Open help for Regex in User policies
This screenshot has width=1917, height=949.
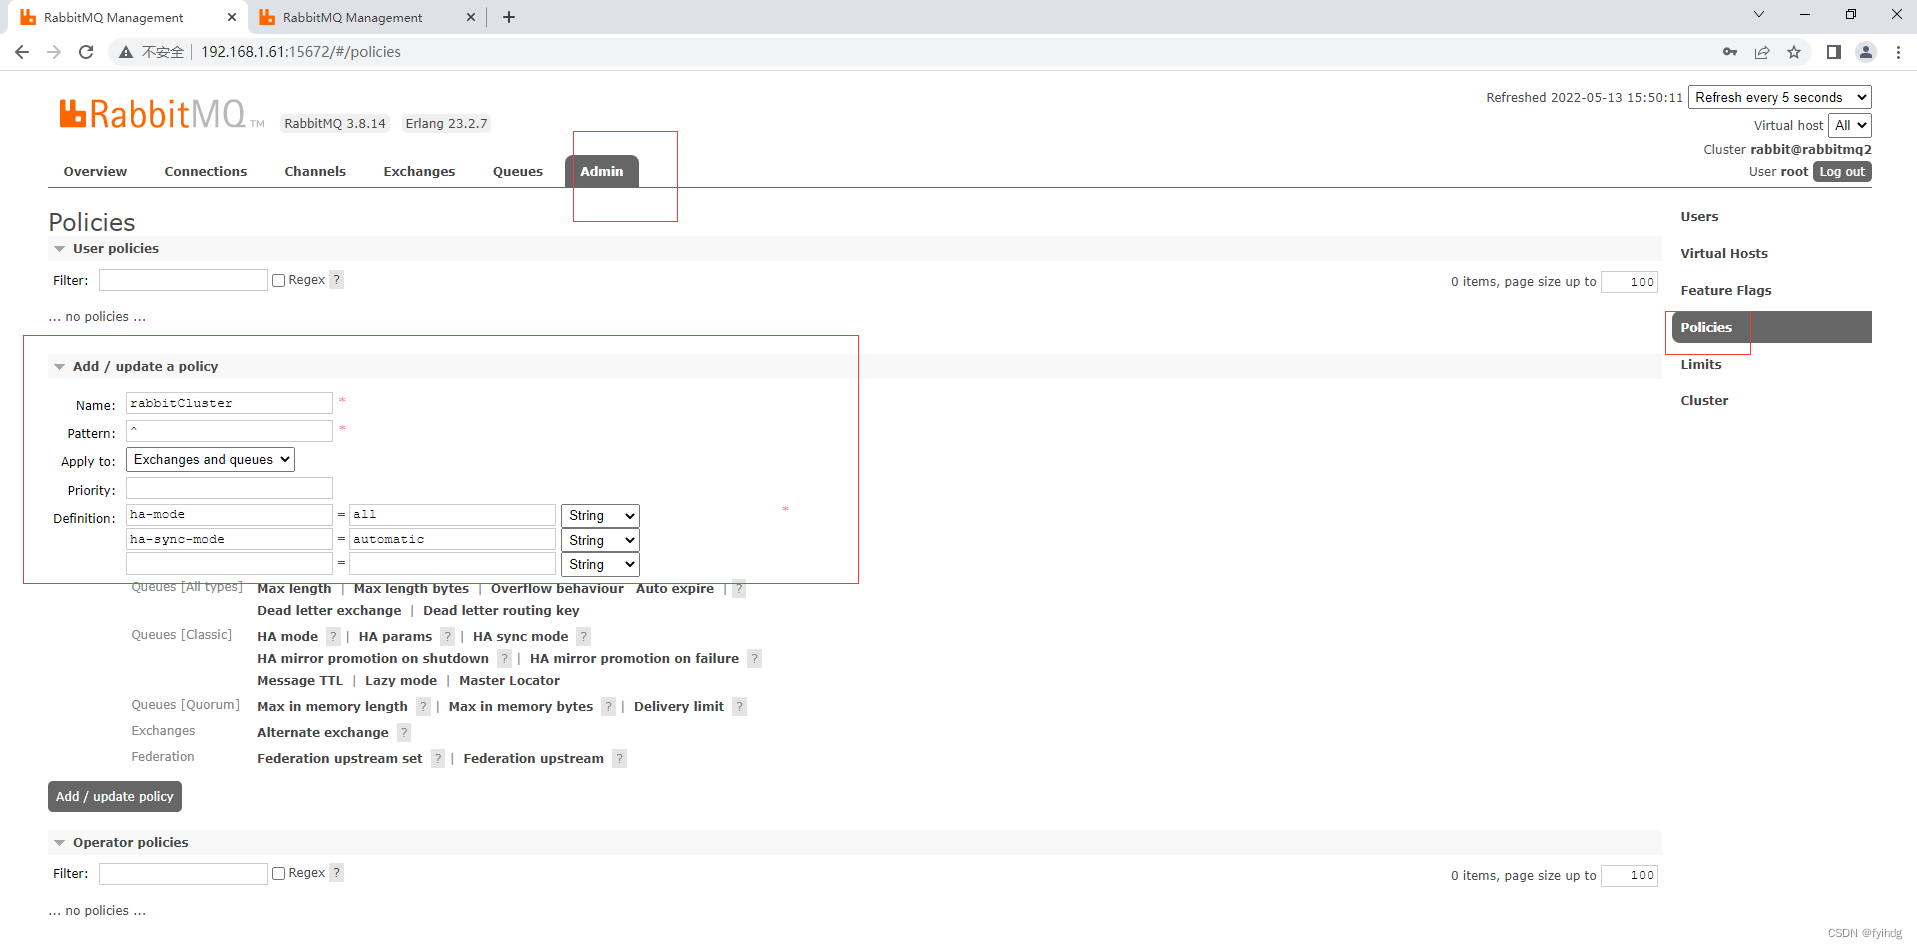[337, 280]
